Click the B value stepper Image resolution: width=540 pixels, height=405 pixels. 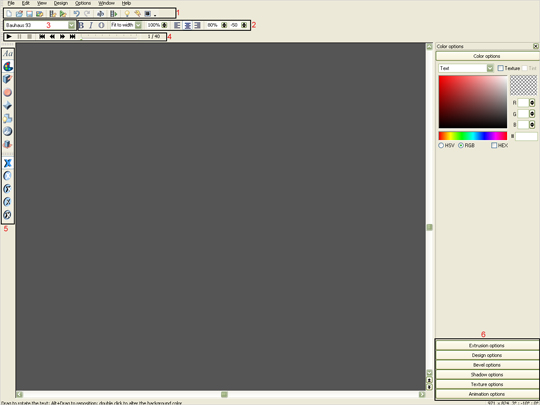click(x=532, y=124)
